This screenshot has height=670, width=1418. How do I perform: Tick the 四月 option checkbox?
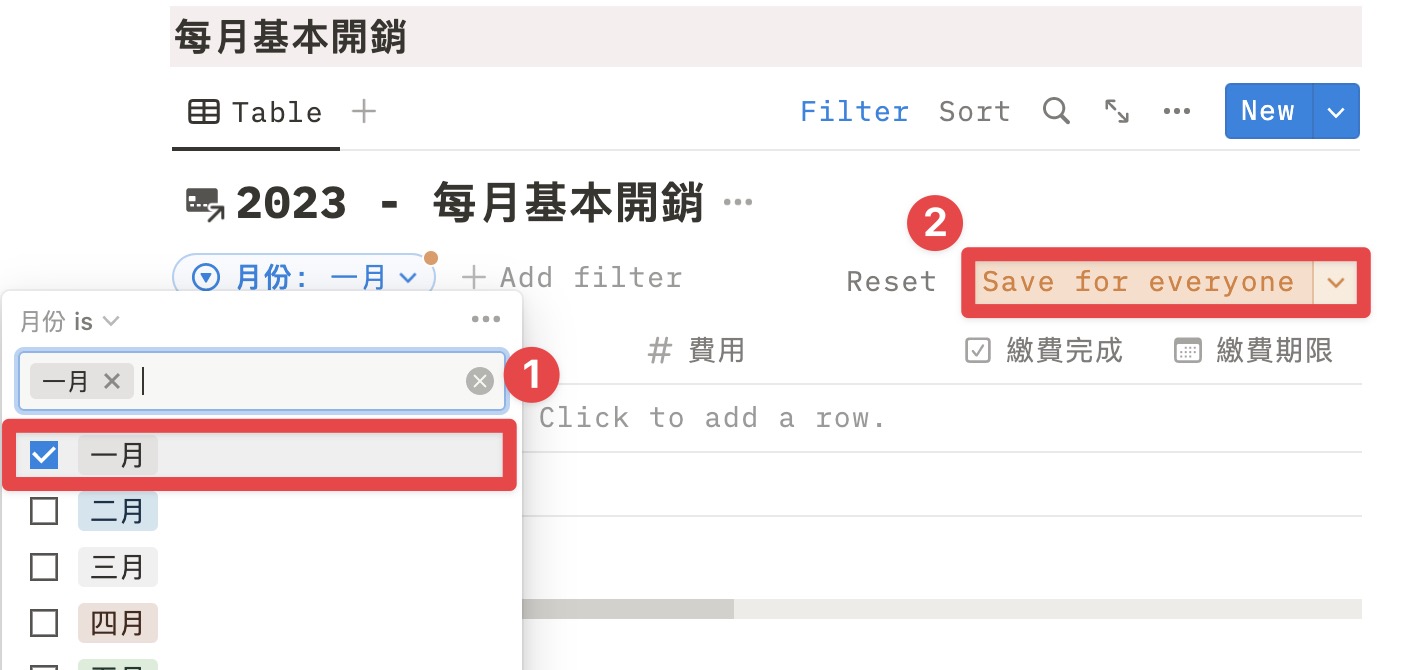point(44,624)
